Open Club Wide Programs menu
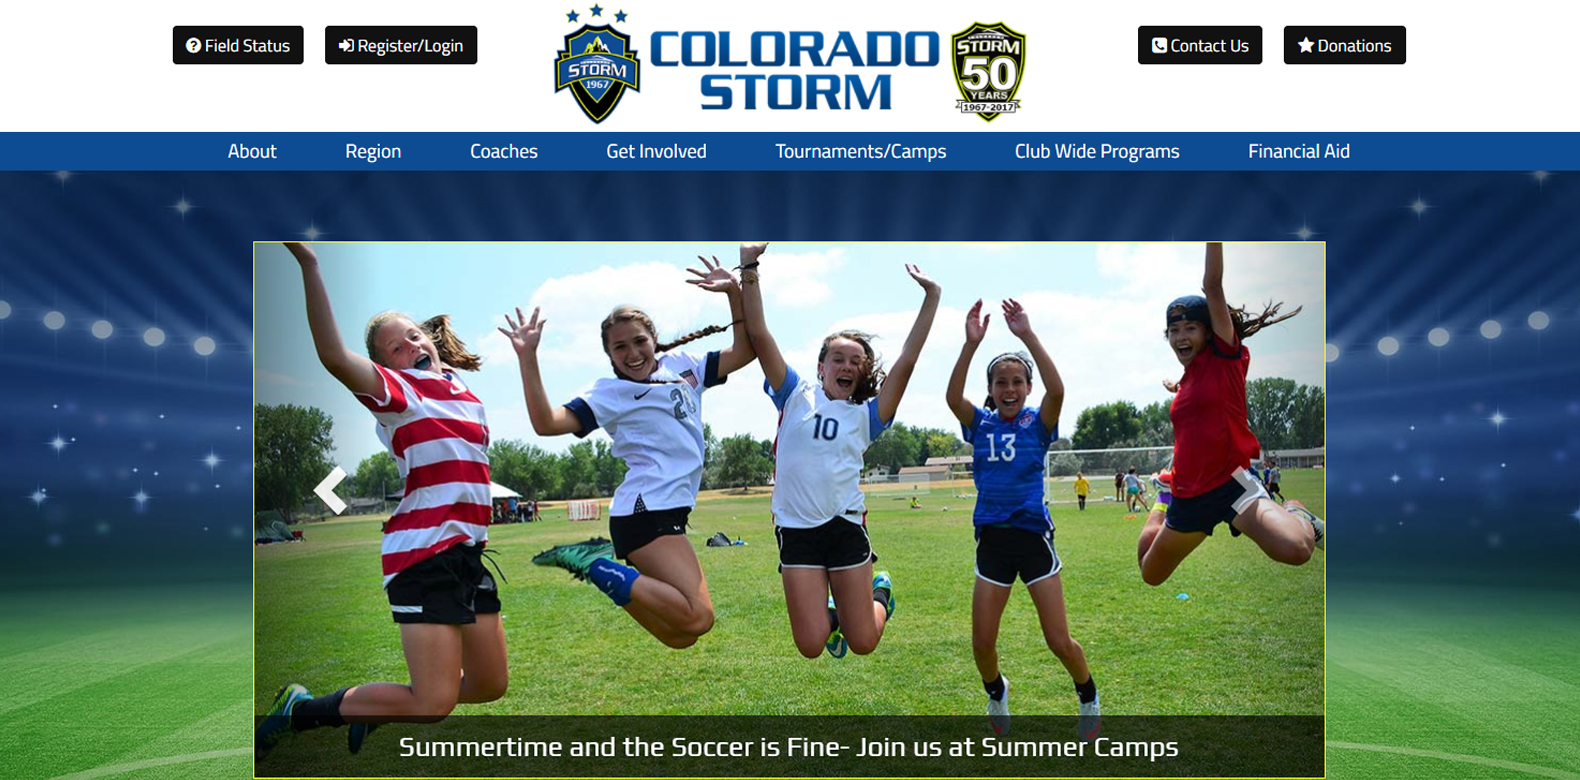This screenshot has height=780, width=1580. [x=1097, y=151]
